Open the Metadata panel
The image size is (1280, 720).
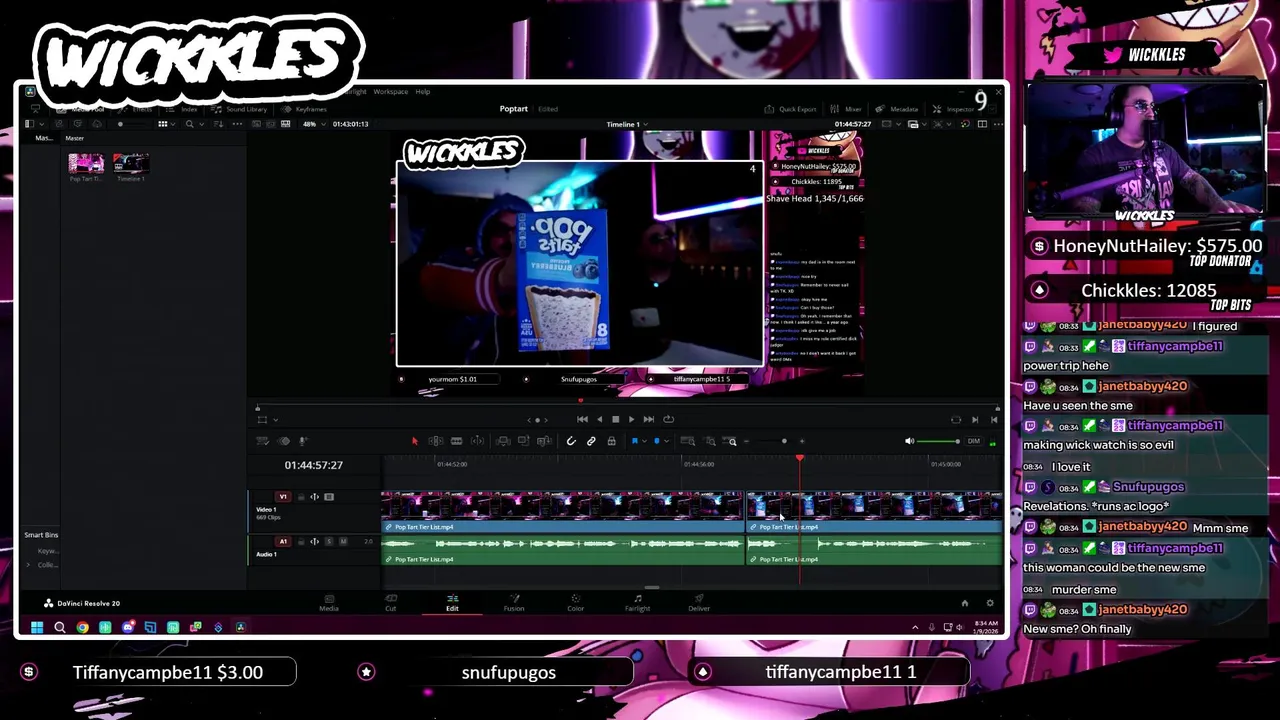897,109
